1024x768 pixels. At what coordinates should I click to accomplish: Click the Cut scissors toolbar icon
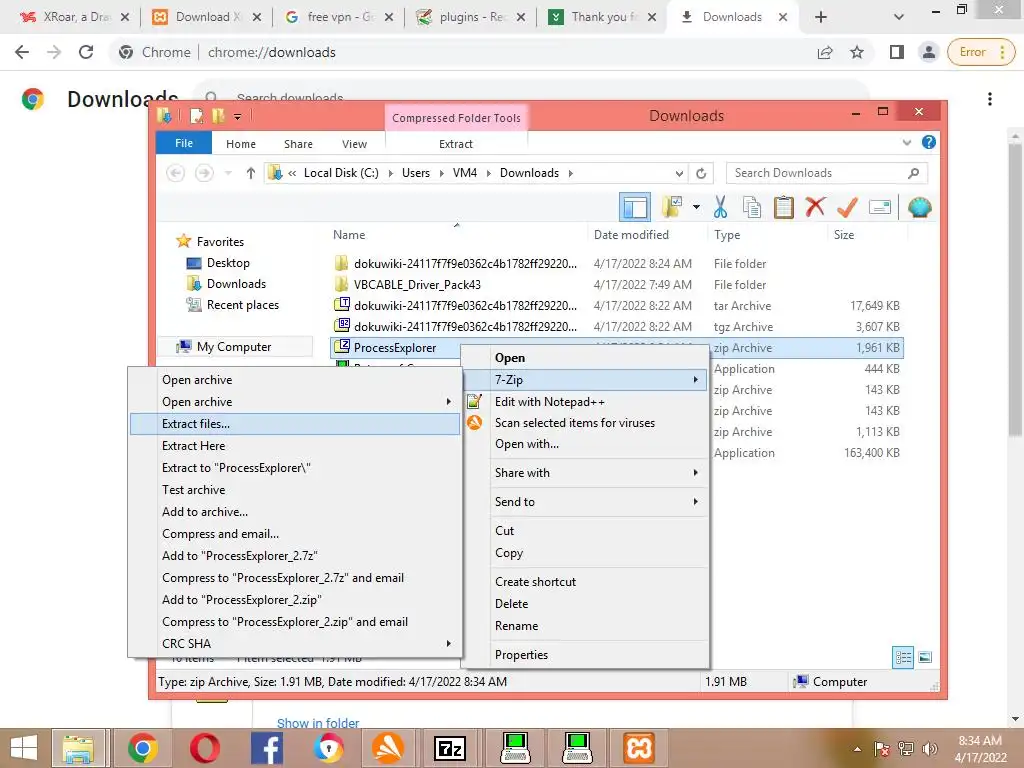point(720,208)
